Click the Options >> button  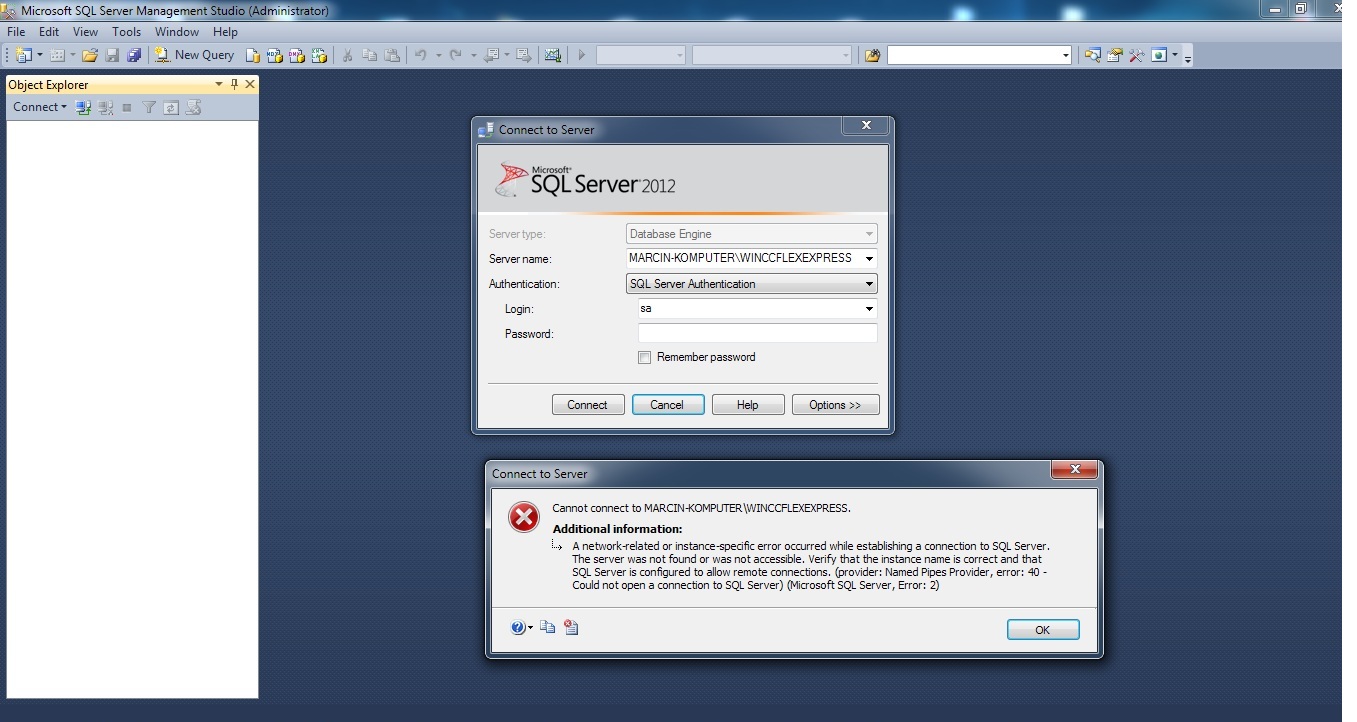coord(836,405)
